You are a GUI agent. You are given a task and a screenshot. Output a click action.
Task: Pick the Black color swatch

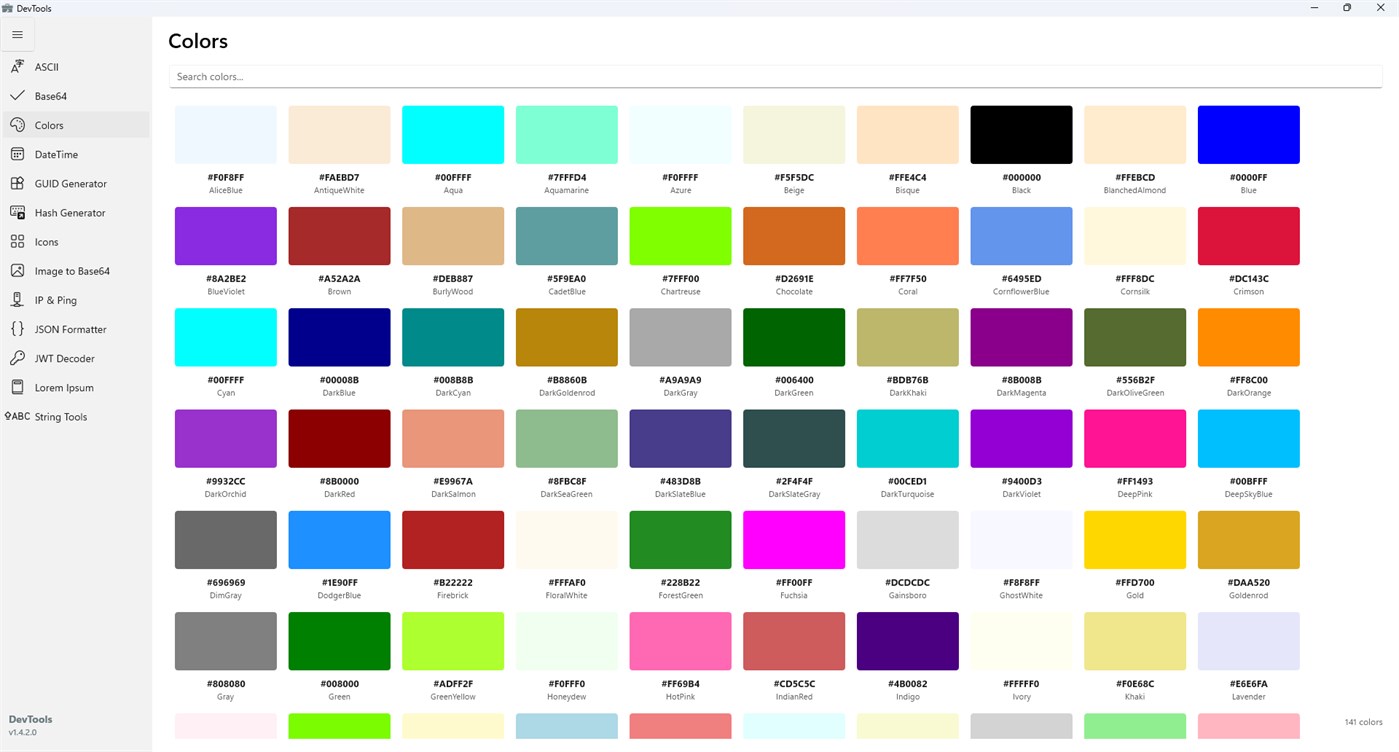click(x=1021, y=135)
